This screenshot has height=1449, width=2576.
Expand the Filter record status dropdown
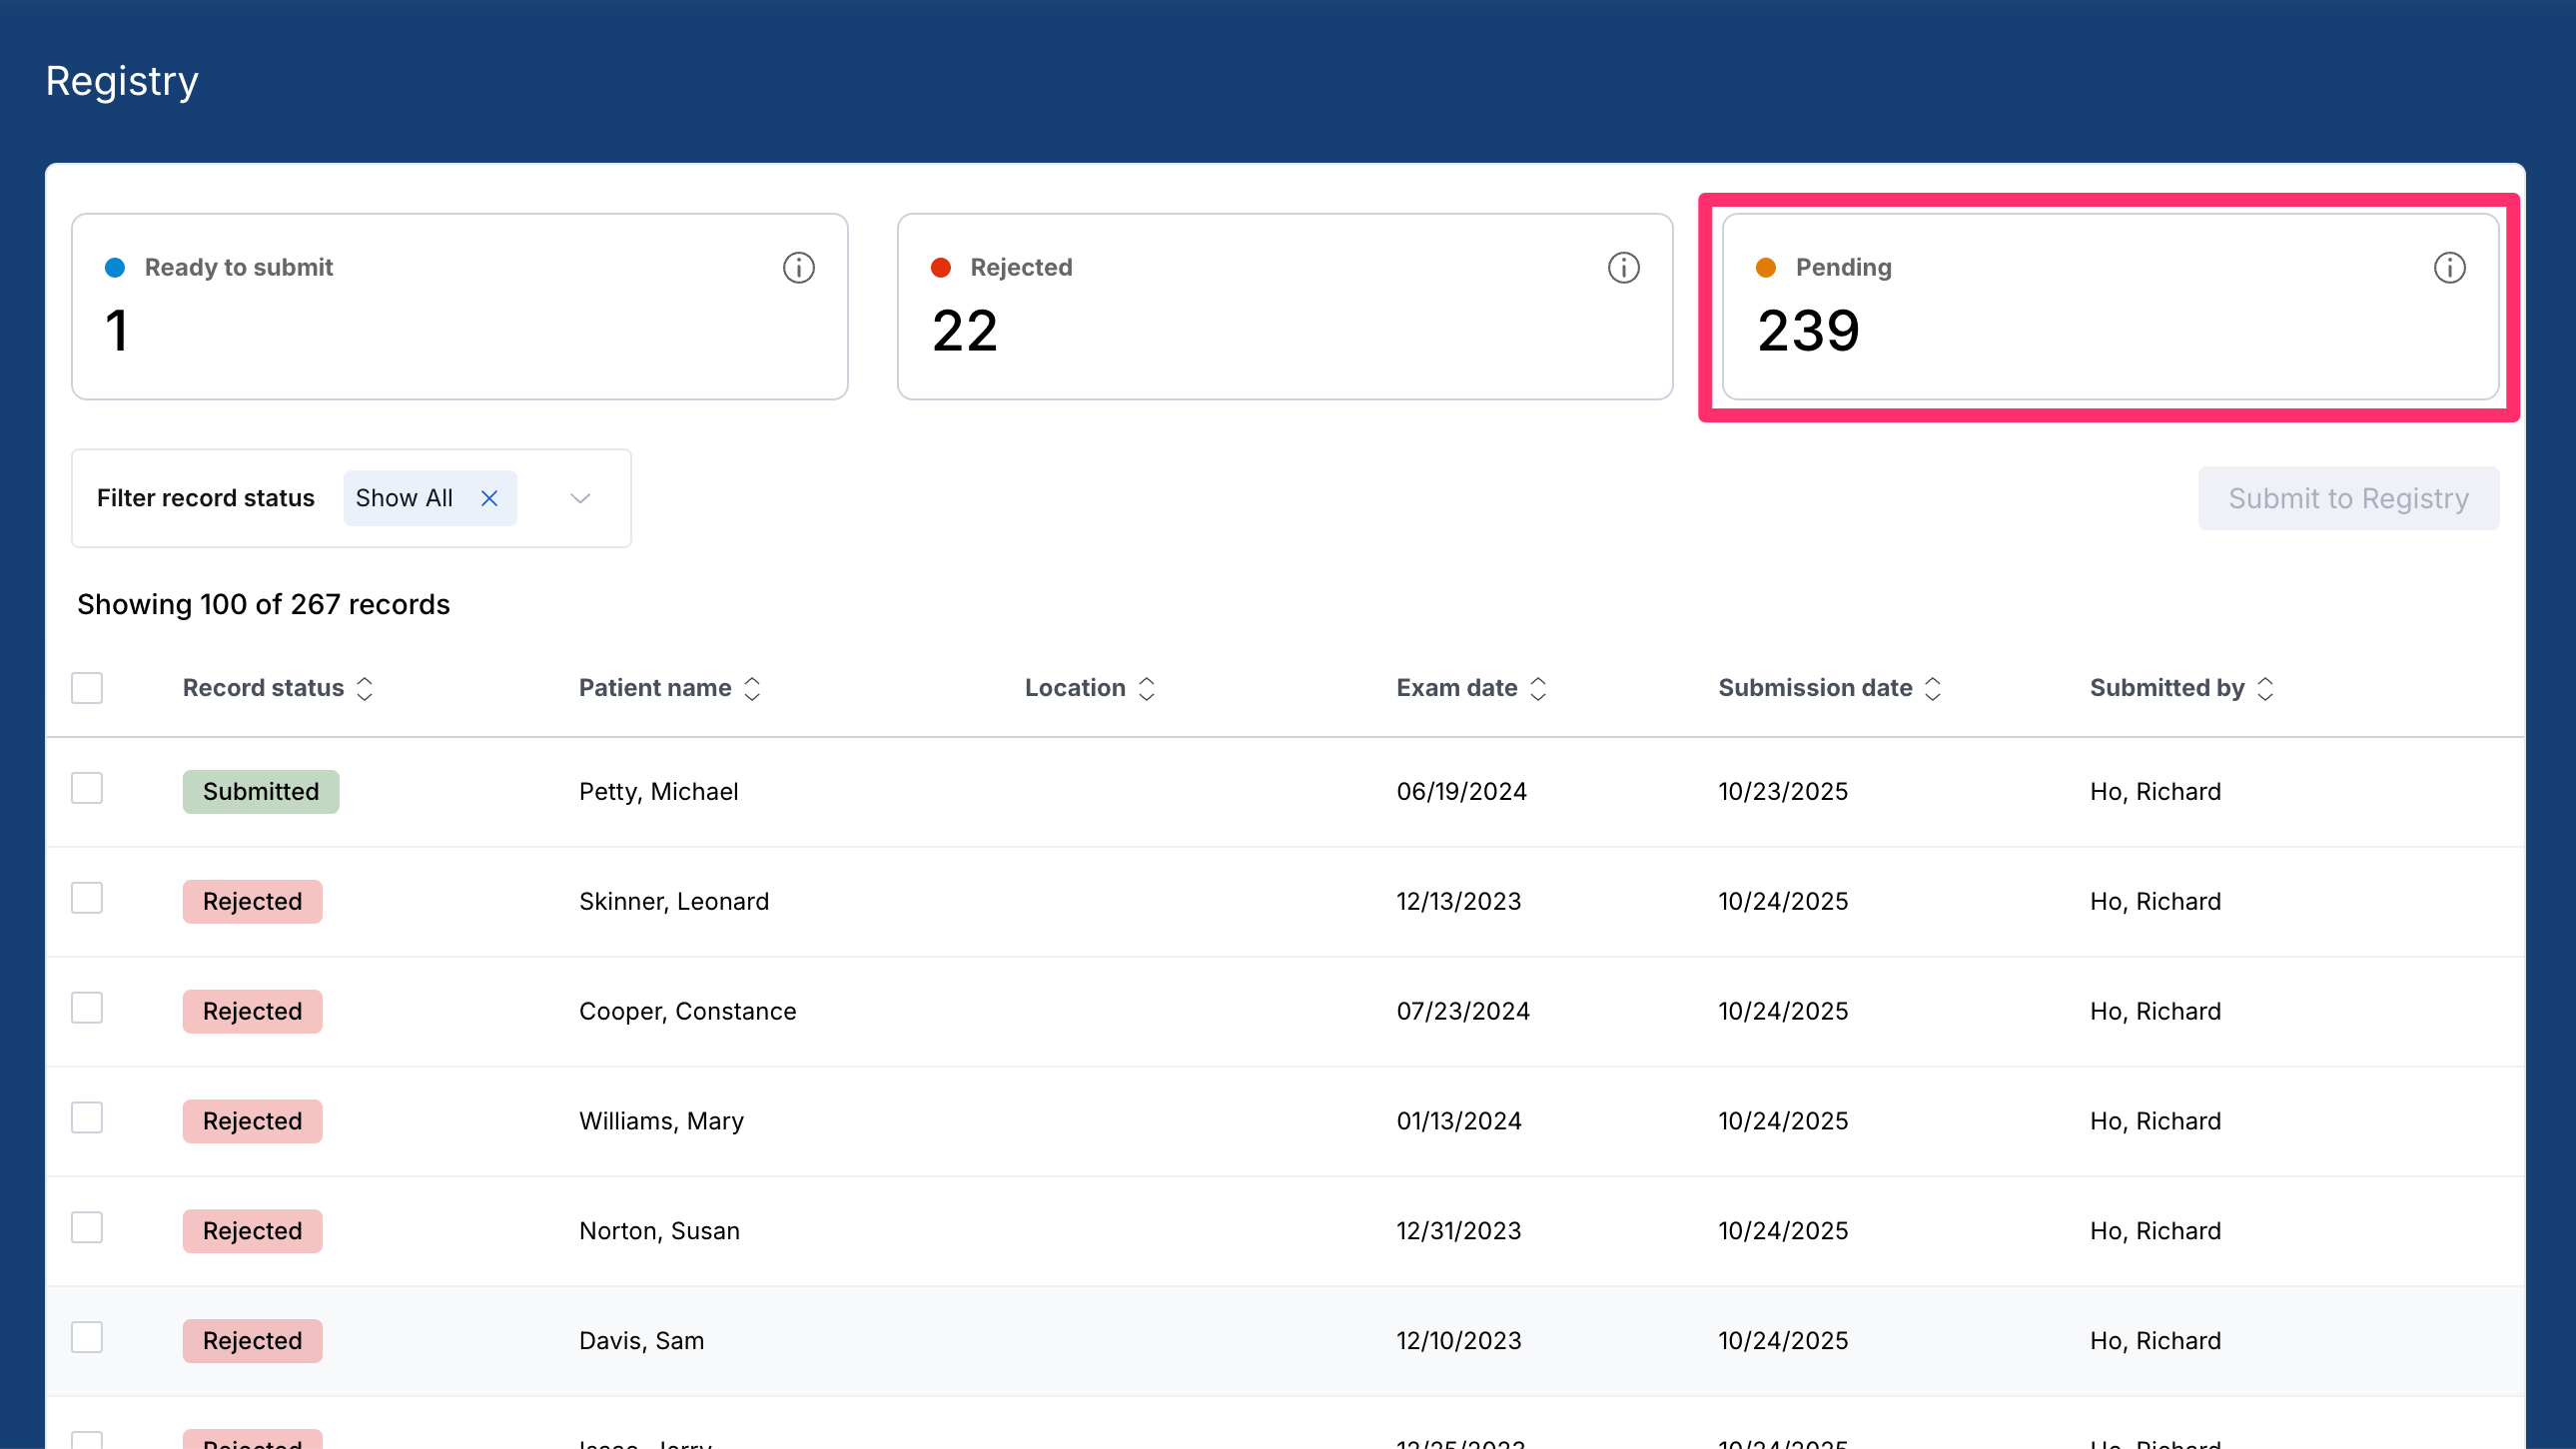click(x=580, y=498)
